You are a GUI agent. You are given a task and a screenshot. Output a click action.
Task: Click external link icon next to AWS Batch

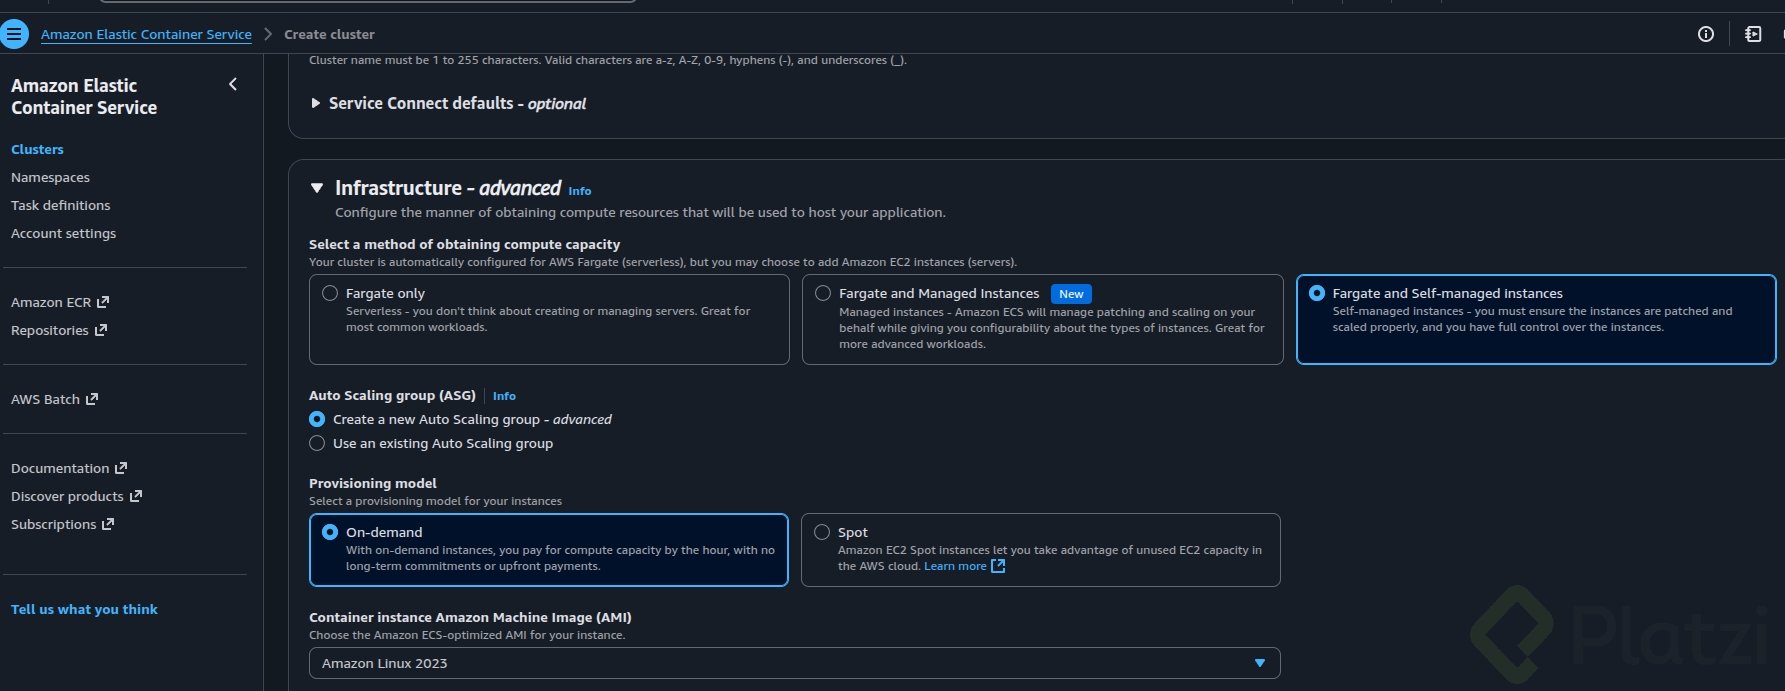point(92,399)
